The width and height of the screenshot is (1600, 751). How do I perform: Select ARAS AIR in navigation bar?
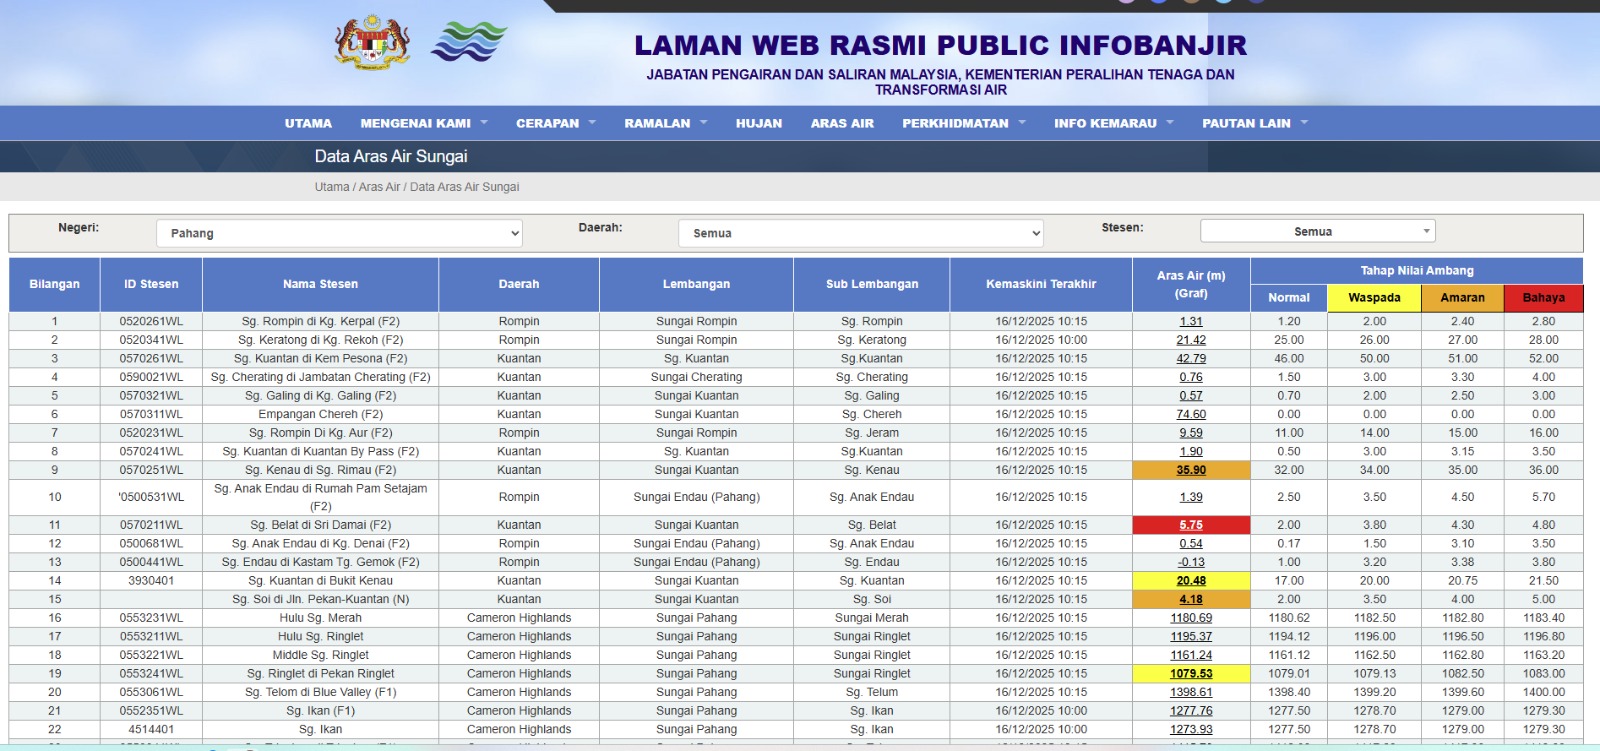coord(842,123)
